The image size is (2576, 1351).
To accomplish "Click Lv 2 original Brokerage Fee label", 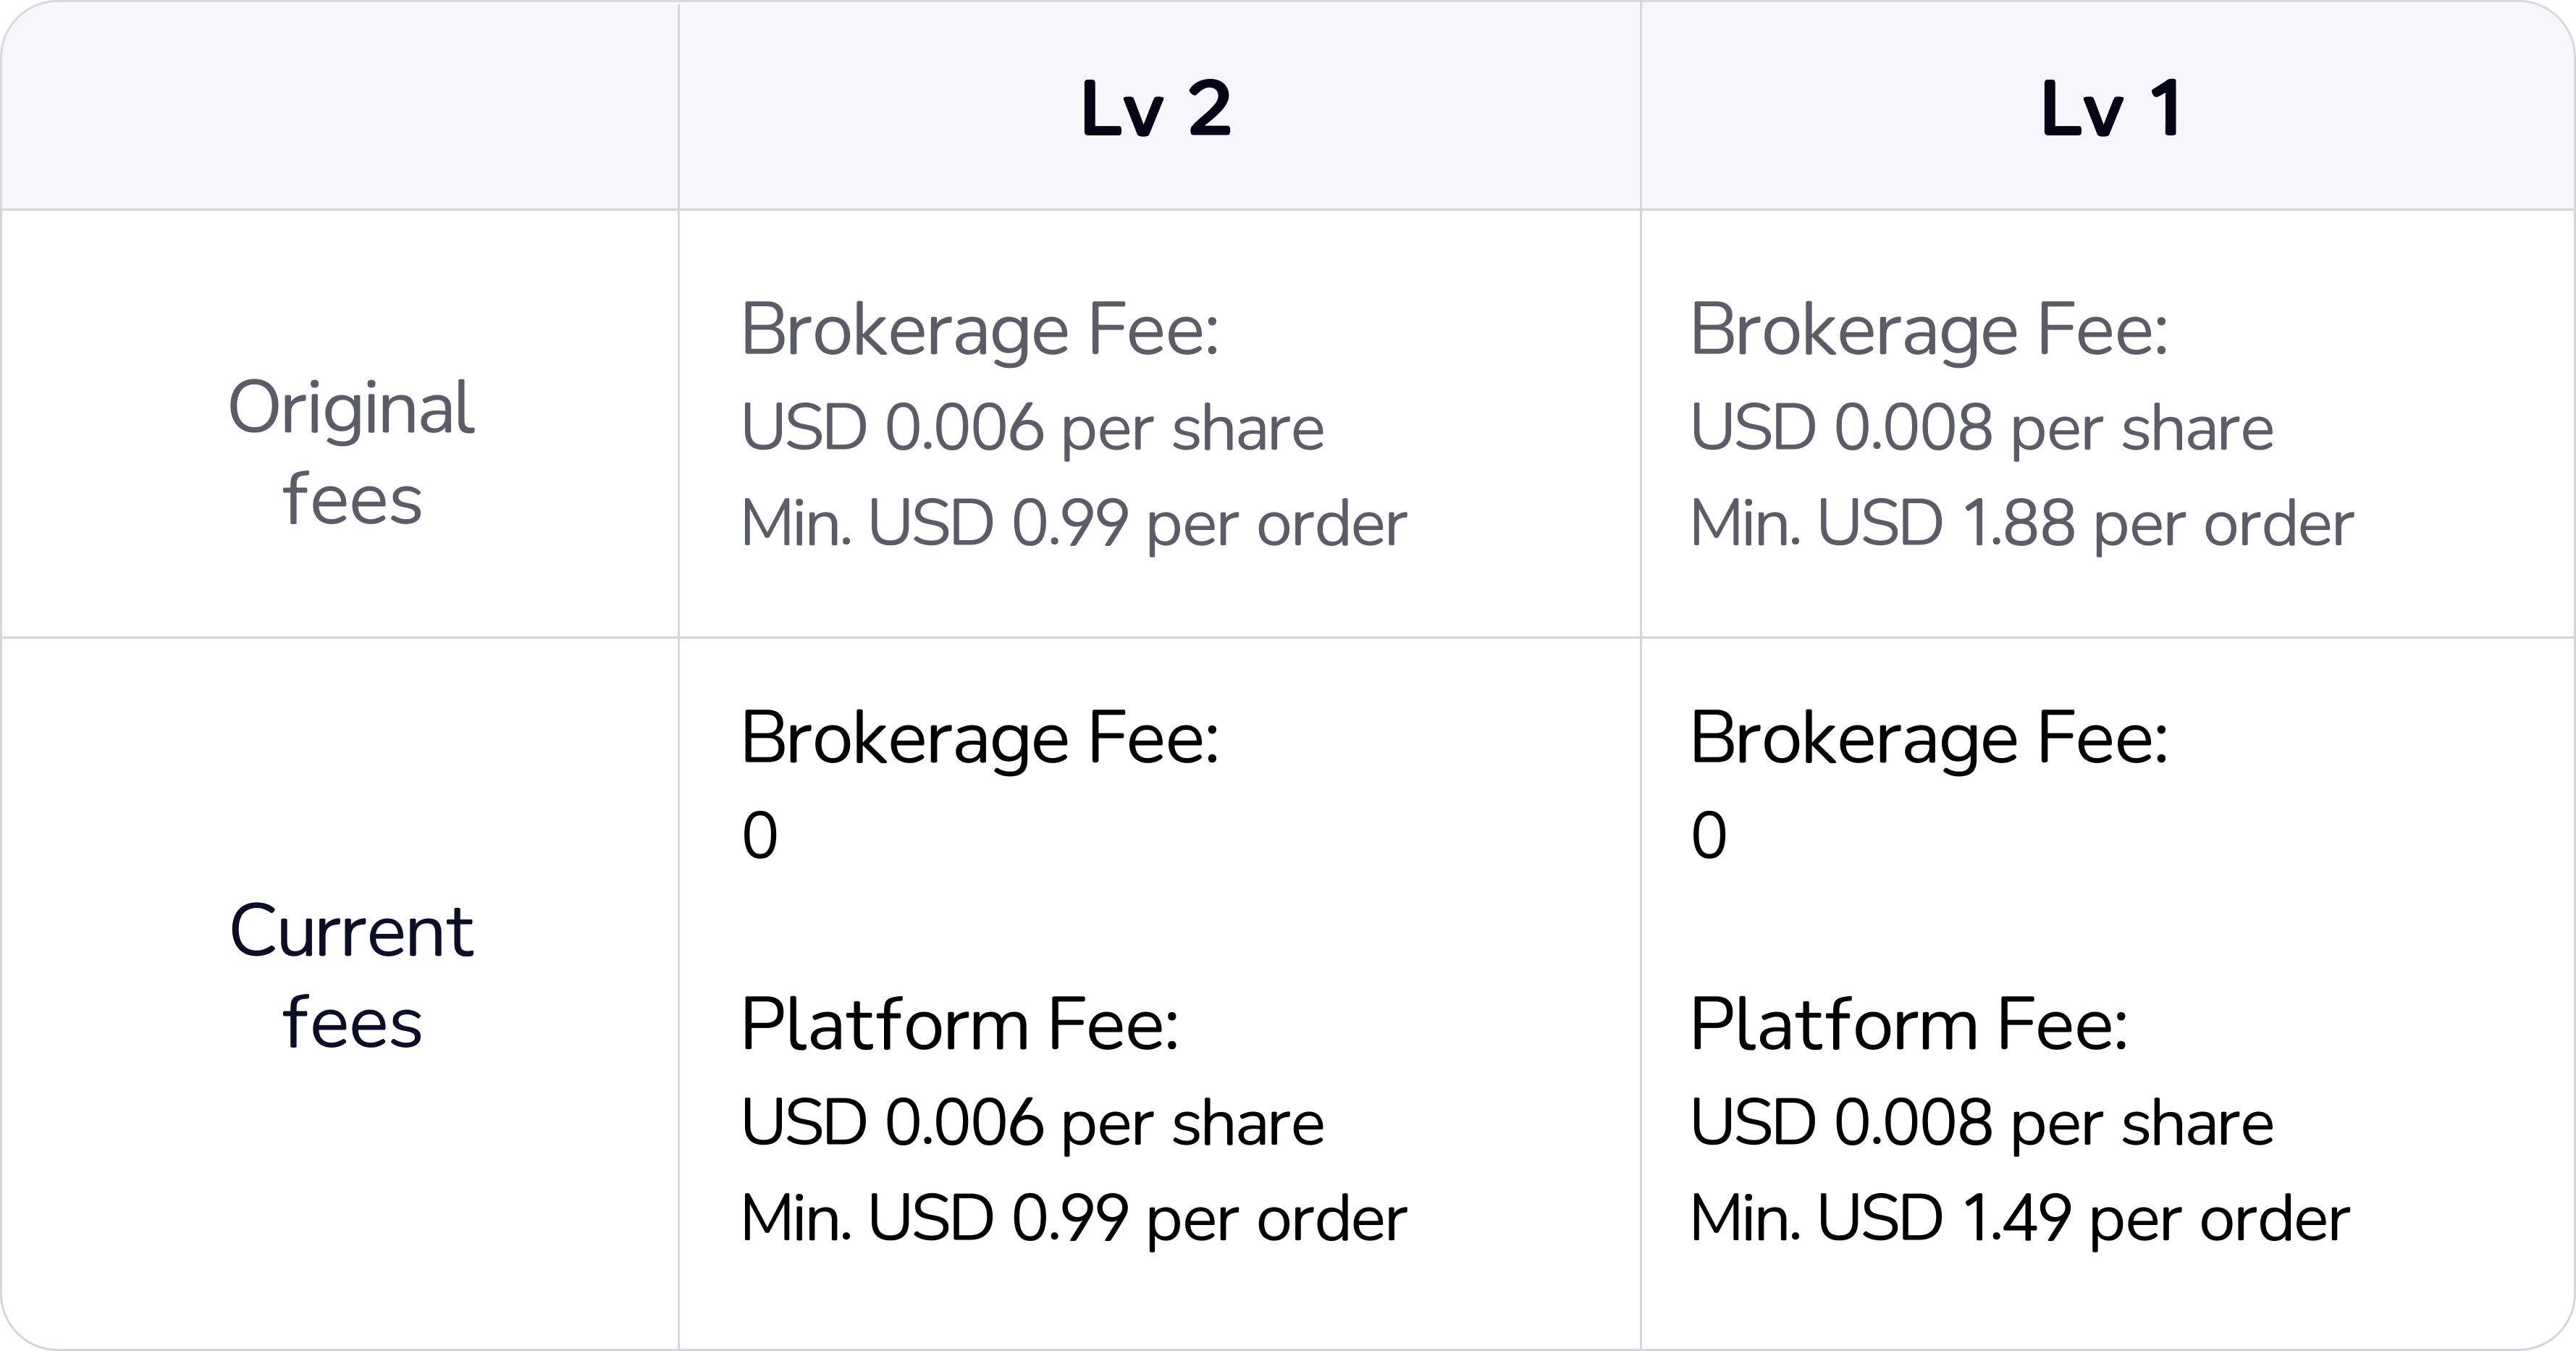I will coord(980,330).
